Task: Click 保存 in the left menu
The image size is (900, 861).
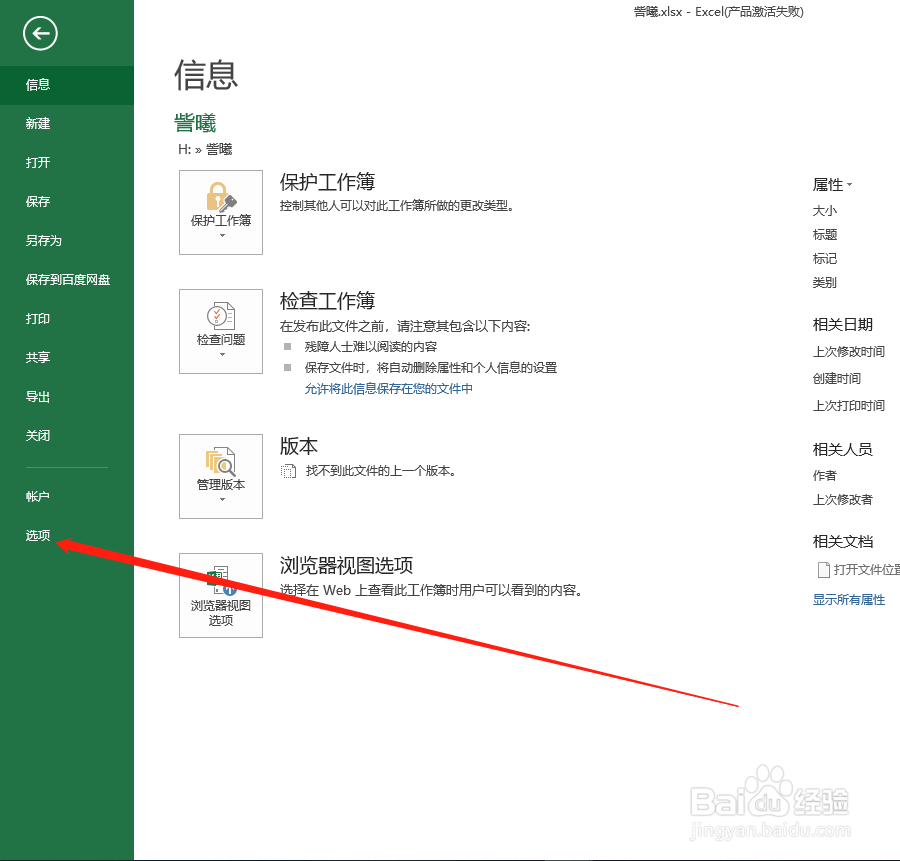Action: point(67,202)
